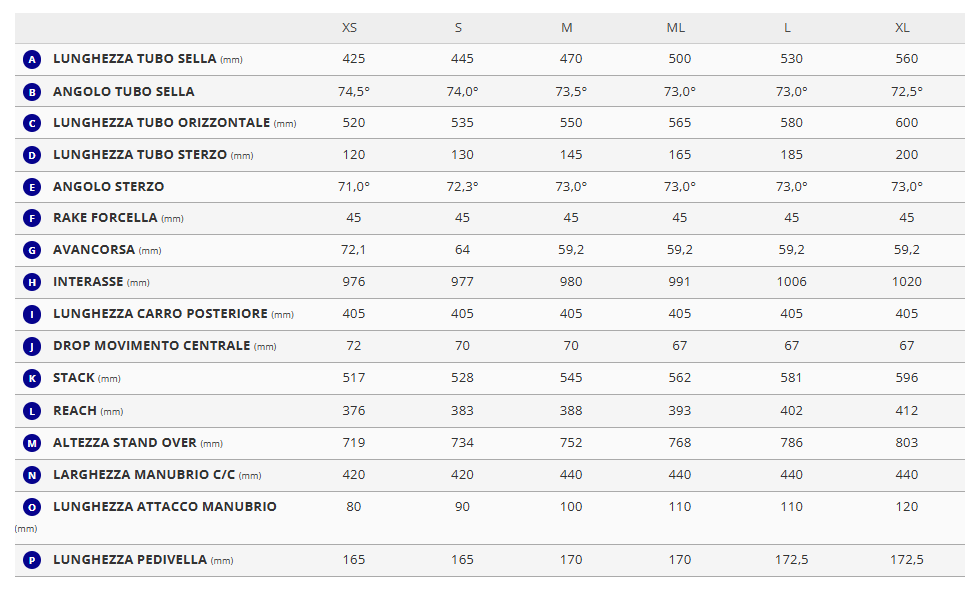Click the E icon next to Angolo Sterzo
Image resolution: width=980 pixels, height=591 pixels.
click(32, 187)
